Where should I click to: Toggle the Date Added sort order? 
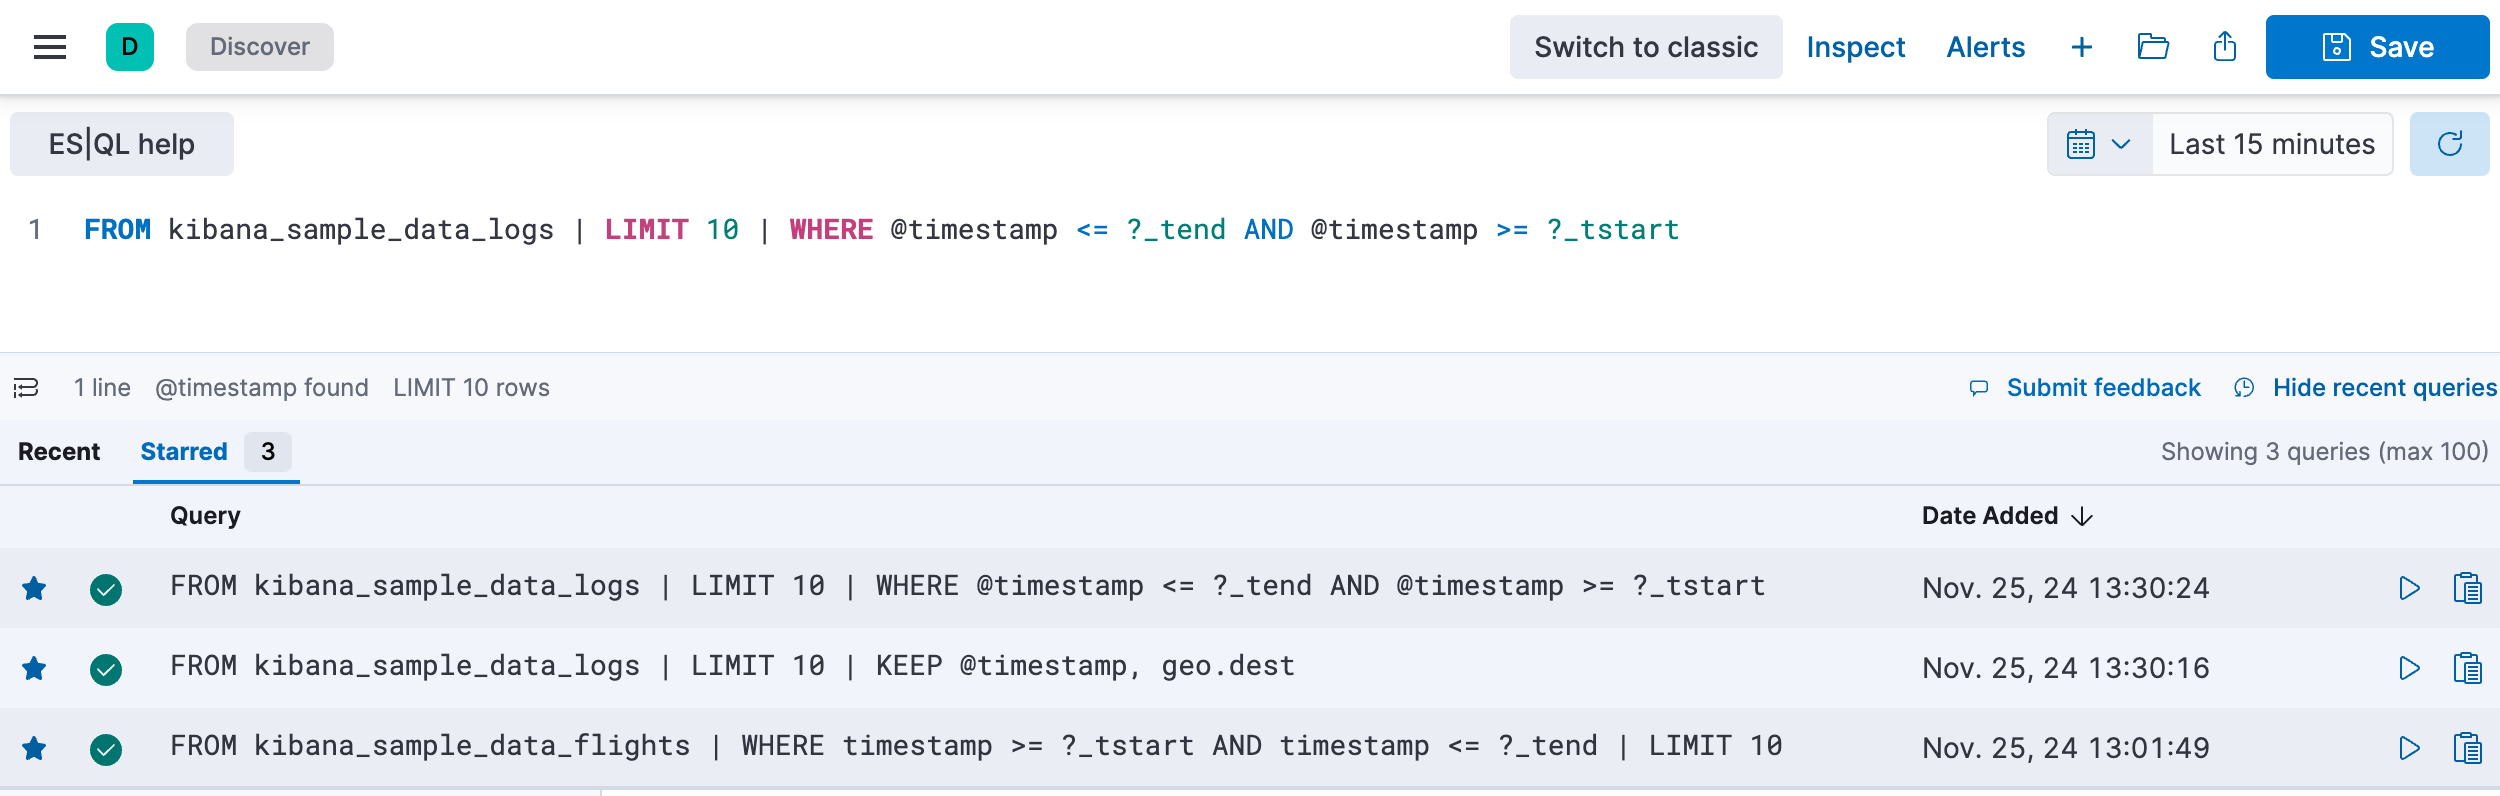point(2003,516)
